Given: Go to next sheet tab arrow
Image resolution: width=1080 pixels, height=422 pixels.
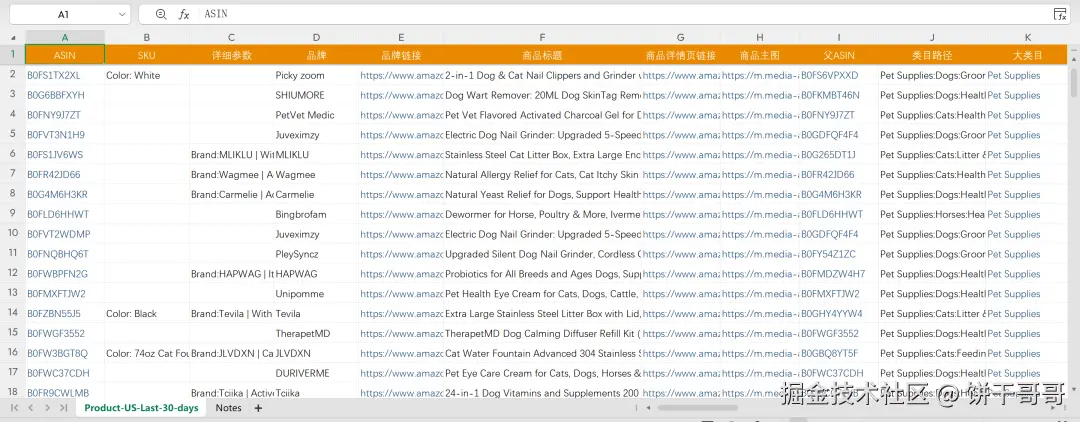Looking at the screenshot, I should [x=47, y=408].
